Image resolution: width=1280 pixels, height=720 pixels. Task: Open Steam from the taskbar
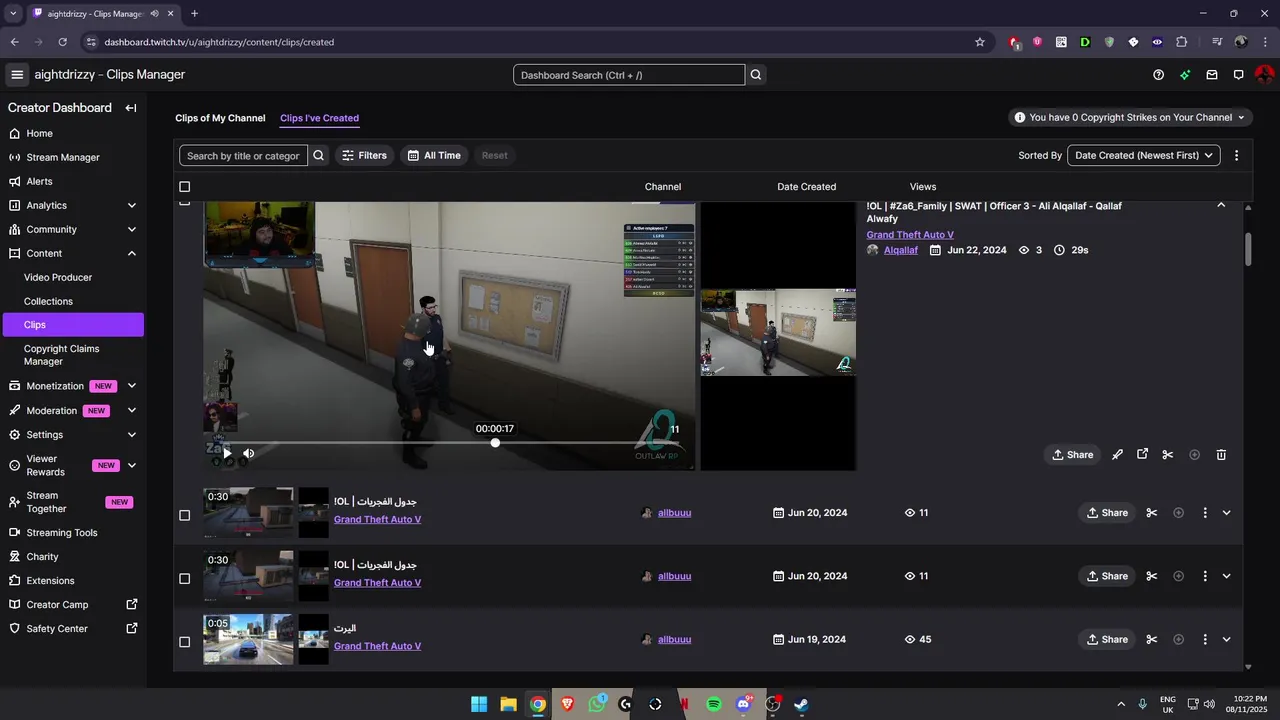(801, 704)
